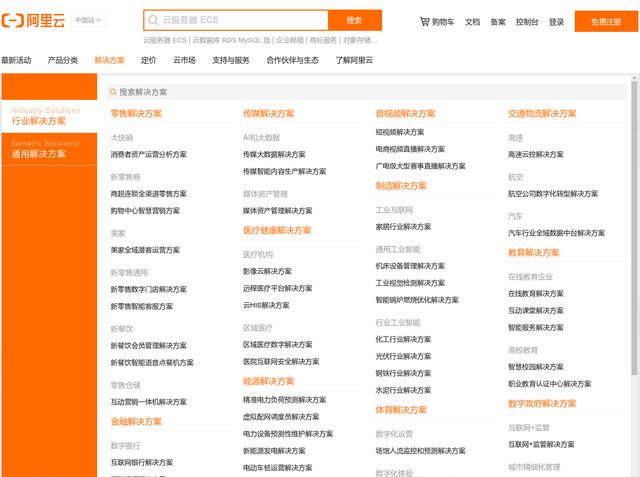Click the 音视频解决方案 heading
640x477 pixels.
click(x=405, y=113)
